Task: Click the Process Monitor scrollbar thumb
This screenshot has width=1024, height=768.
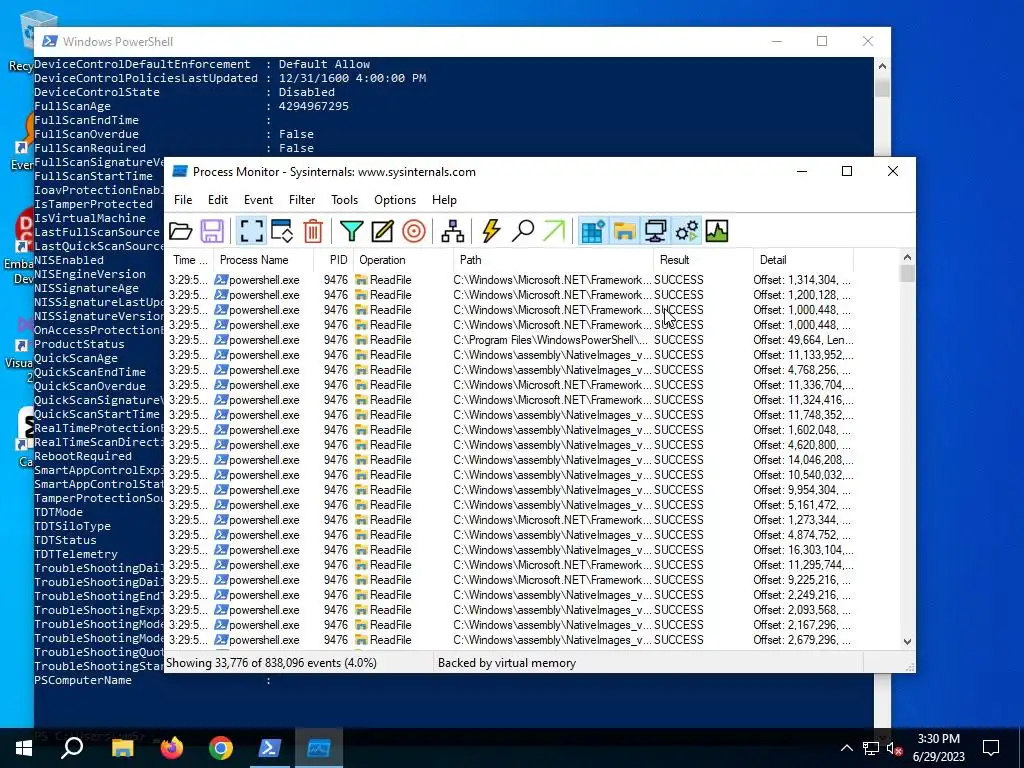Action: pyautogui.click(x=907, y=274)
